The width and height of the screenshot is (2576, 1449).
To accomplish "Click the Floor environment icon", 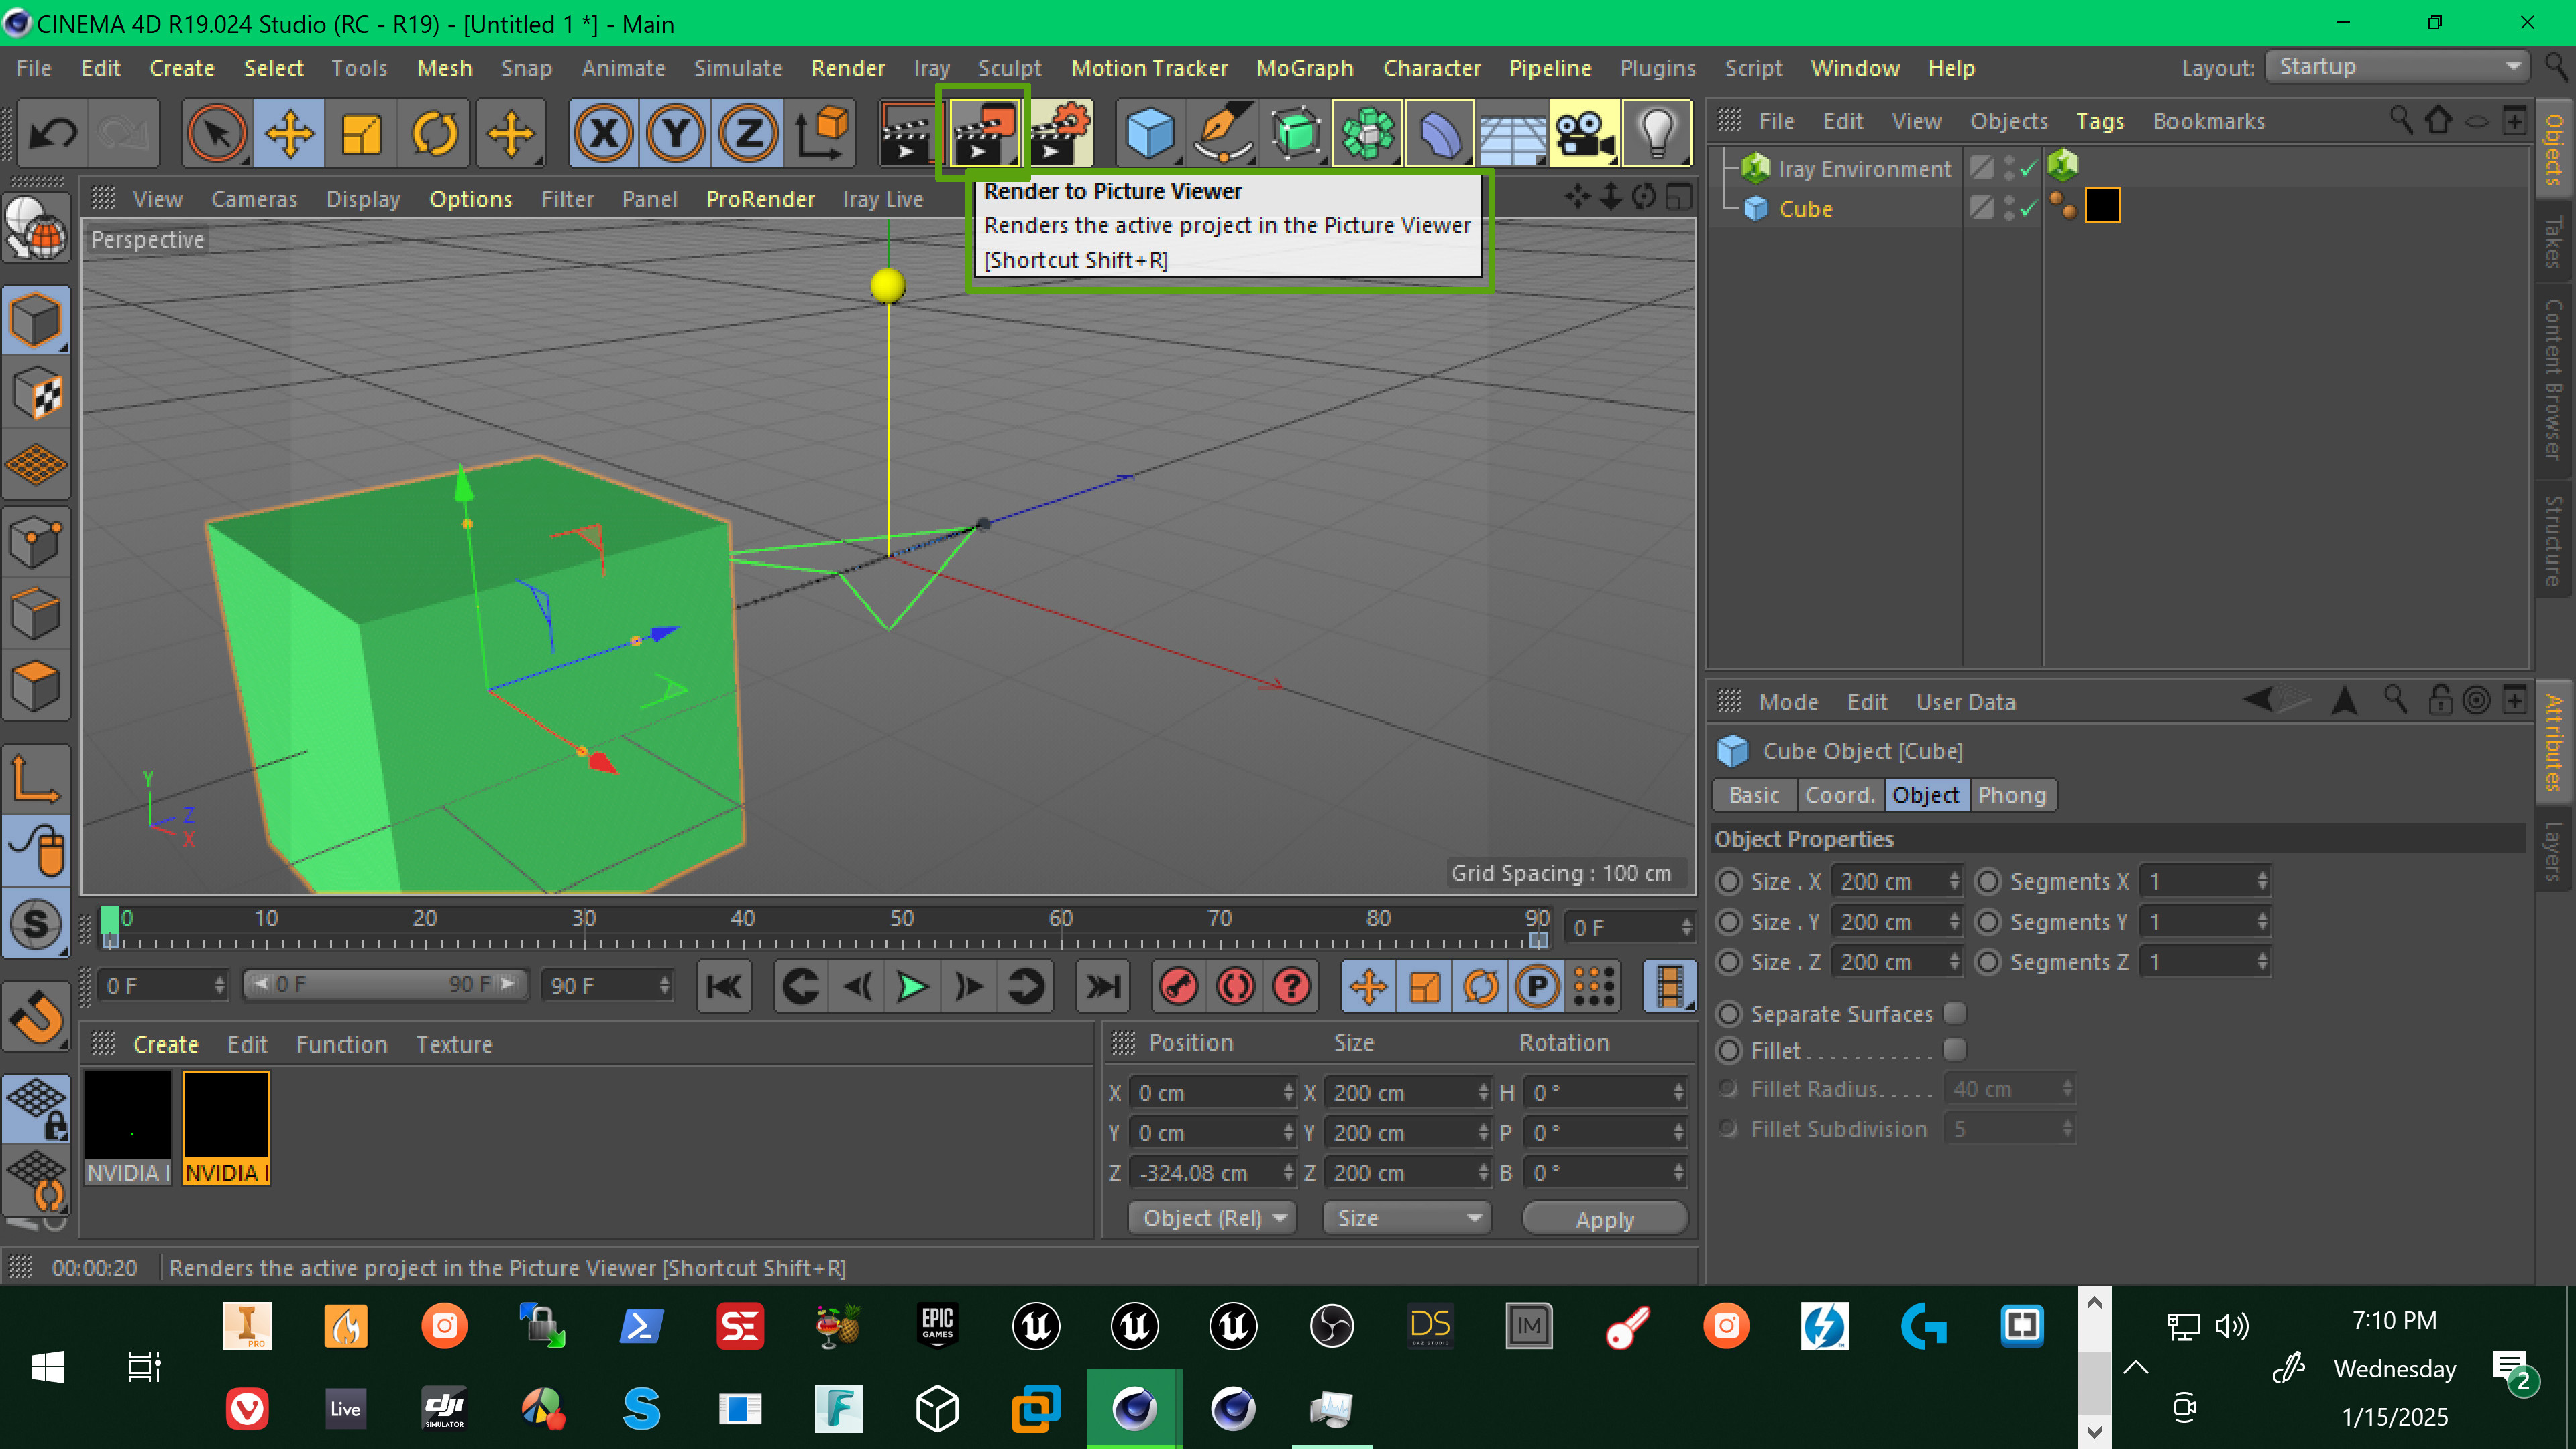I will pos(1512,132).
